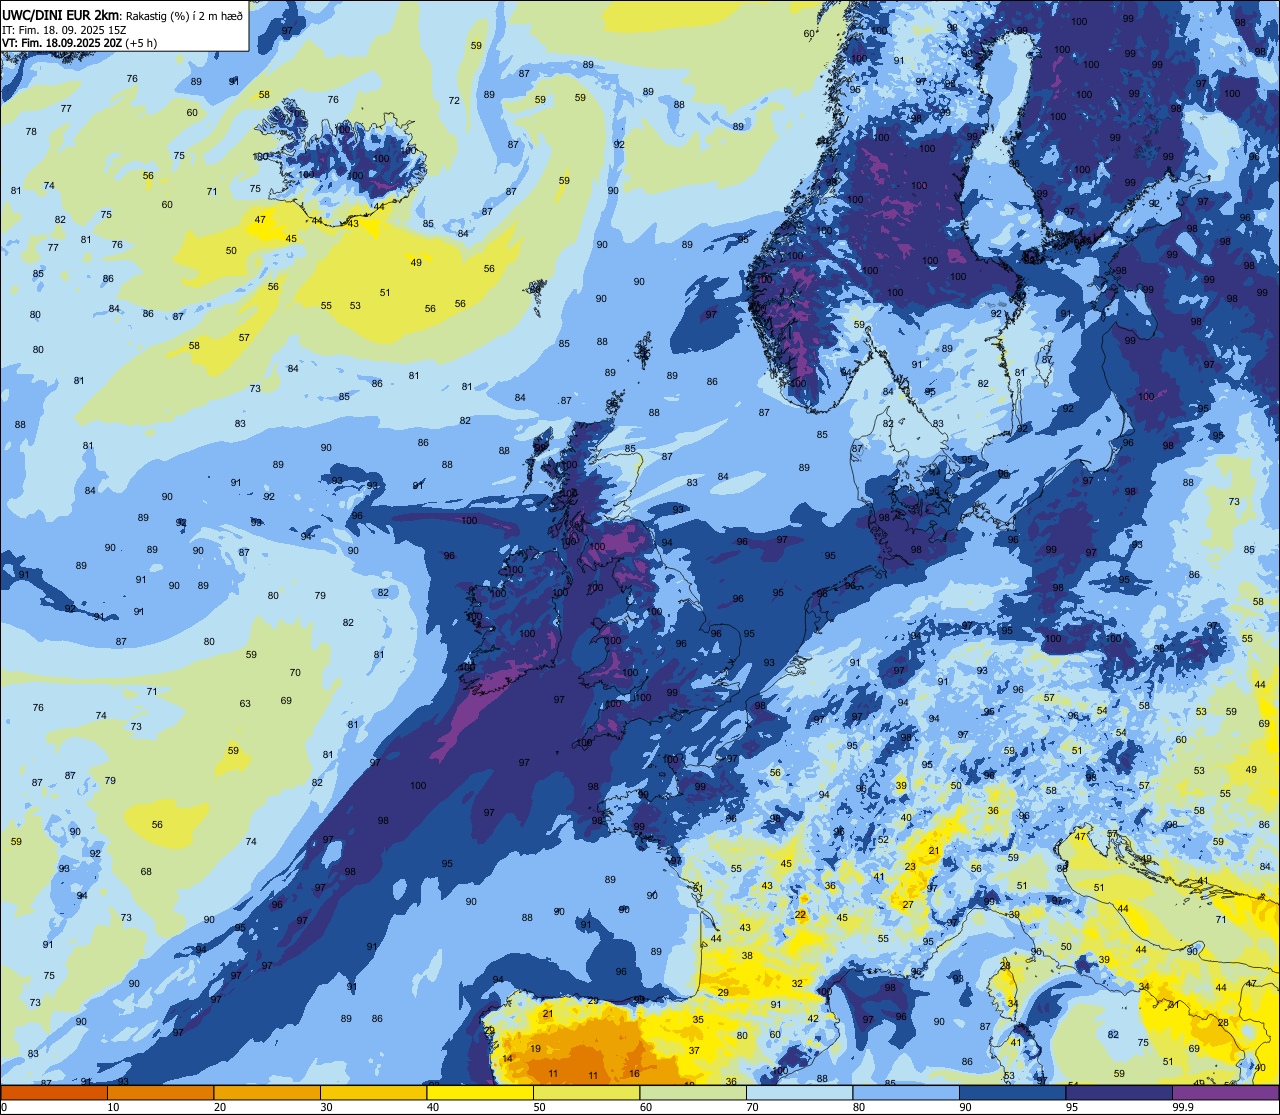Click the humidity value 19 in northern Spain
This screenshot has height=1115, width=1280.
point(536,1048)
